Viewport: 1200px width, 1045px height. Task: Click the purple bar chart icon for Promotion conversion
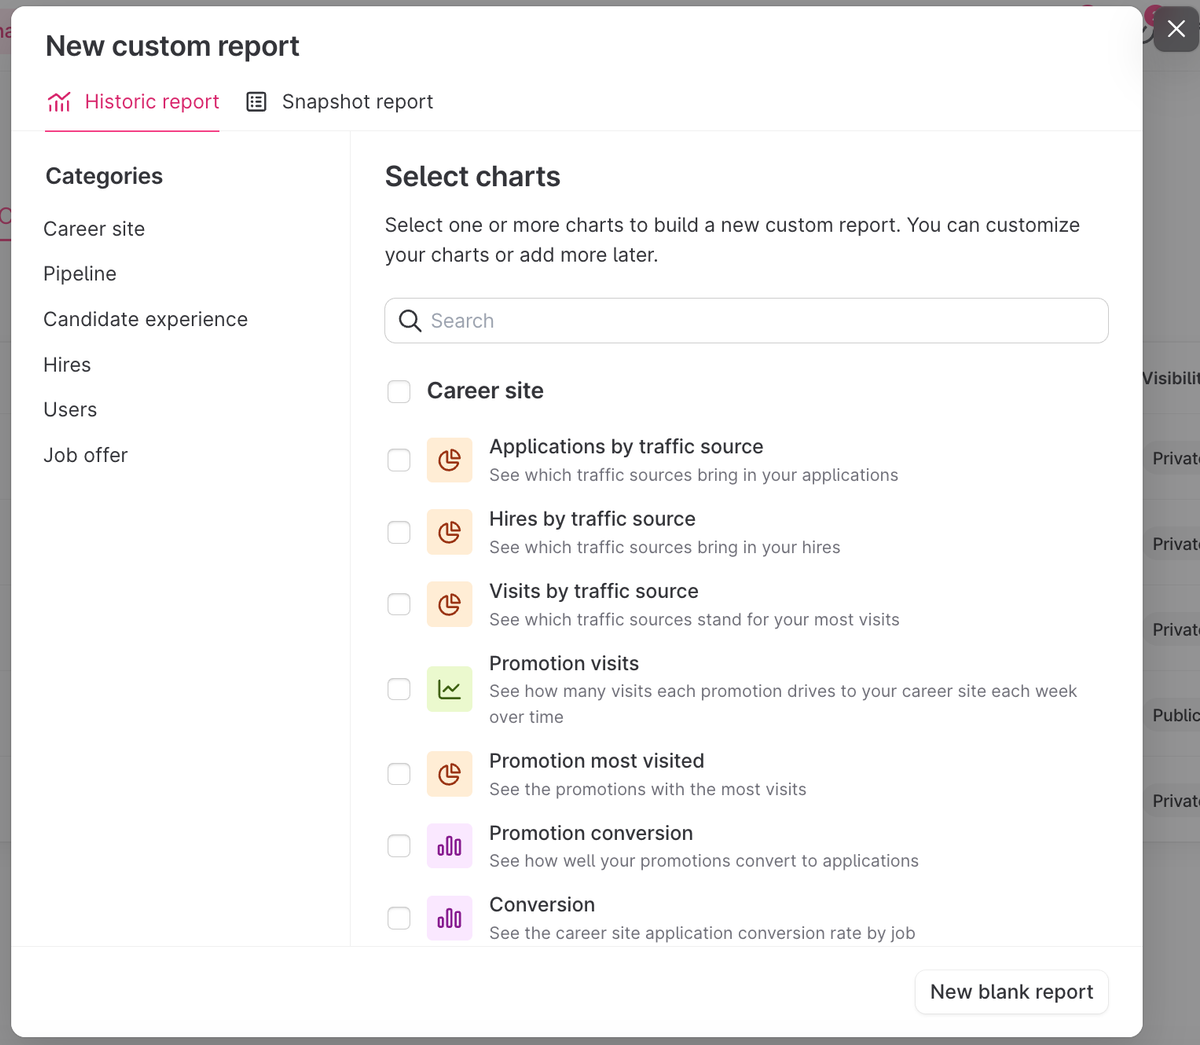(x=449, y=846)
